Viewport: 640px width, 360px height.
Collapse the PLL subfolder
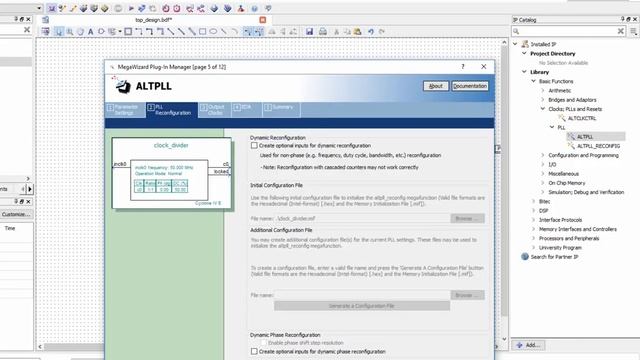tap(552, 127)
